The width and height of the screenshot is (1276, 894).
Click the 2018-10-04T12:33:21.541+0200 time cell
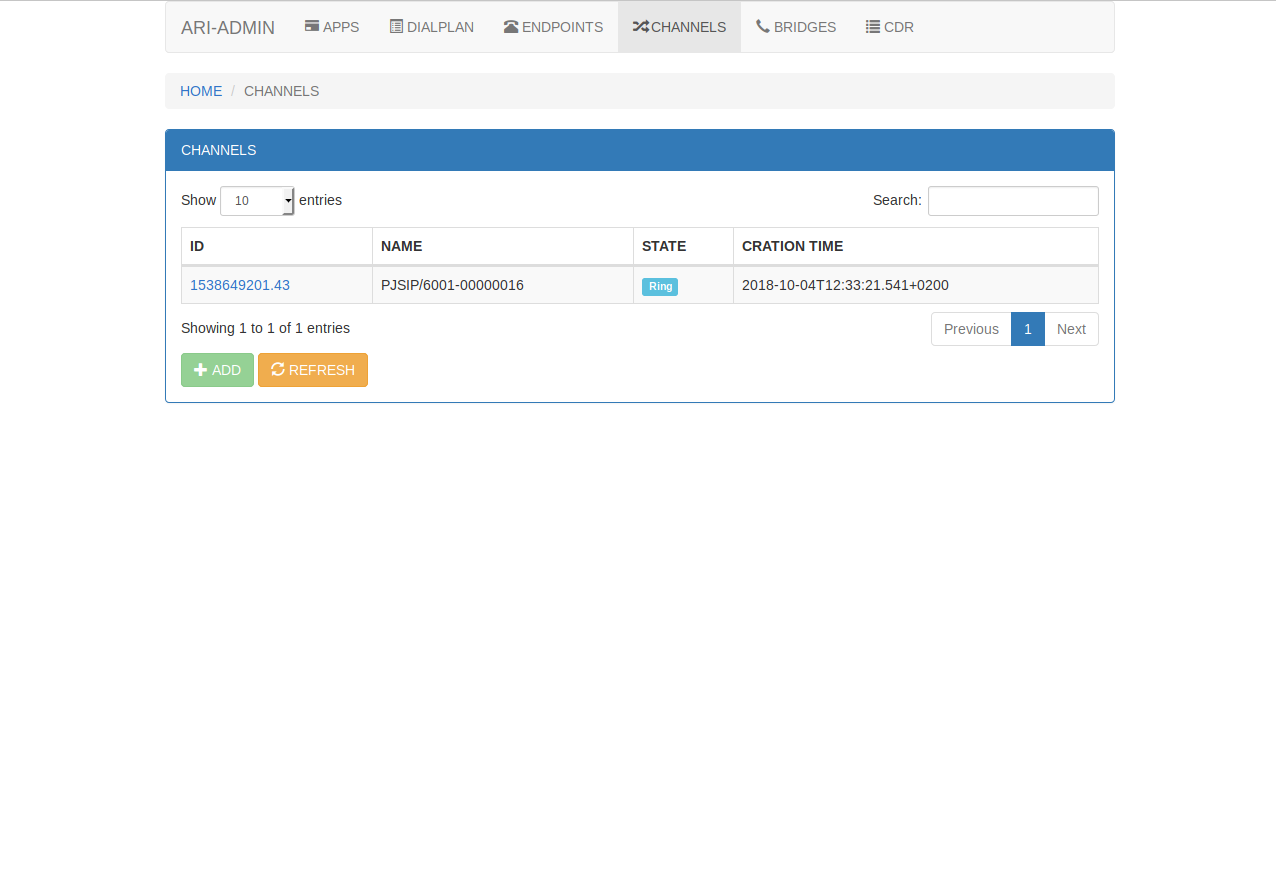tap(916, 285)
